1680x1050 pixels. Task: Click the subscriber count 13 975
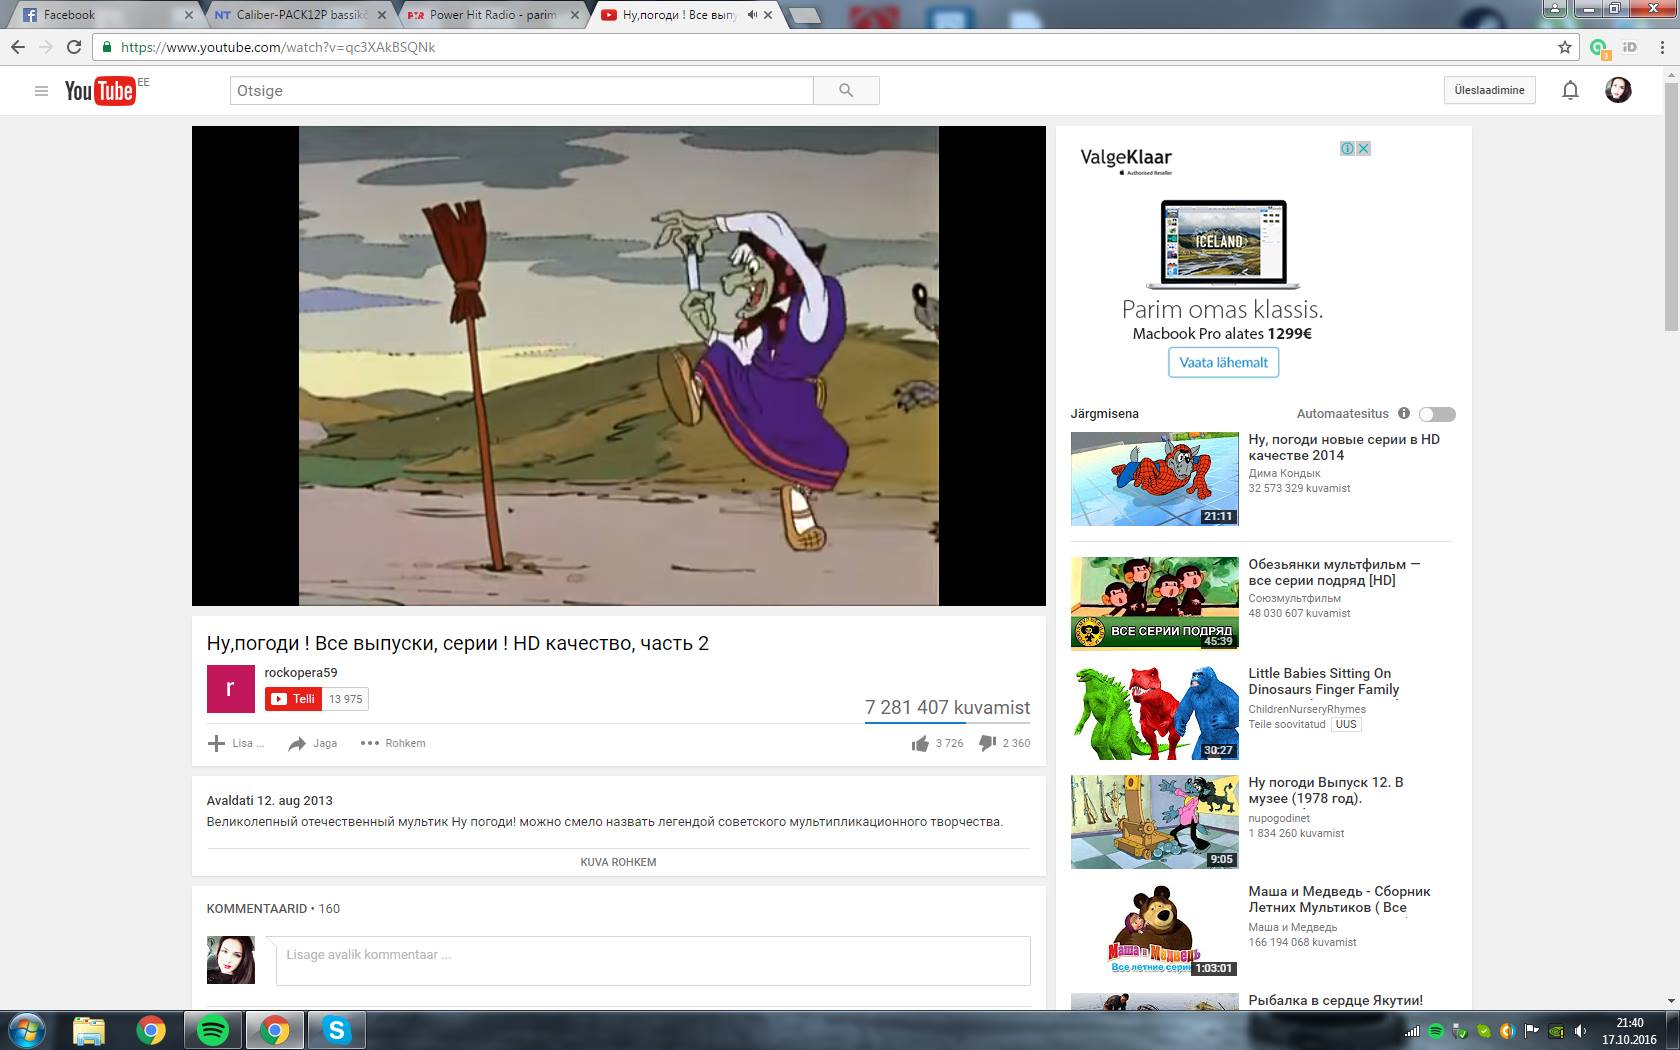pos(346,699)
